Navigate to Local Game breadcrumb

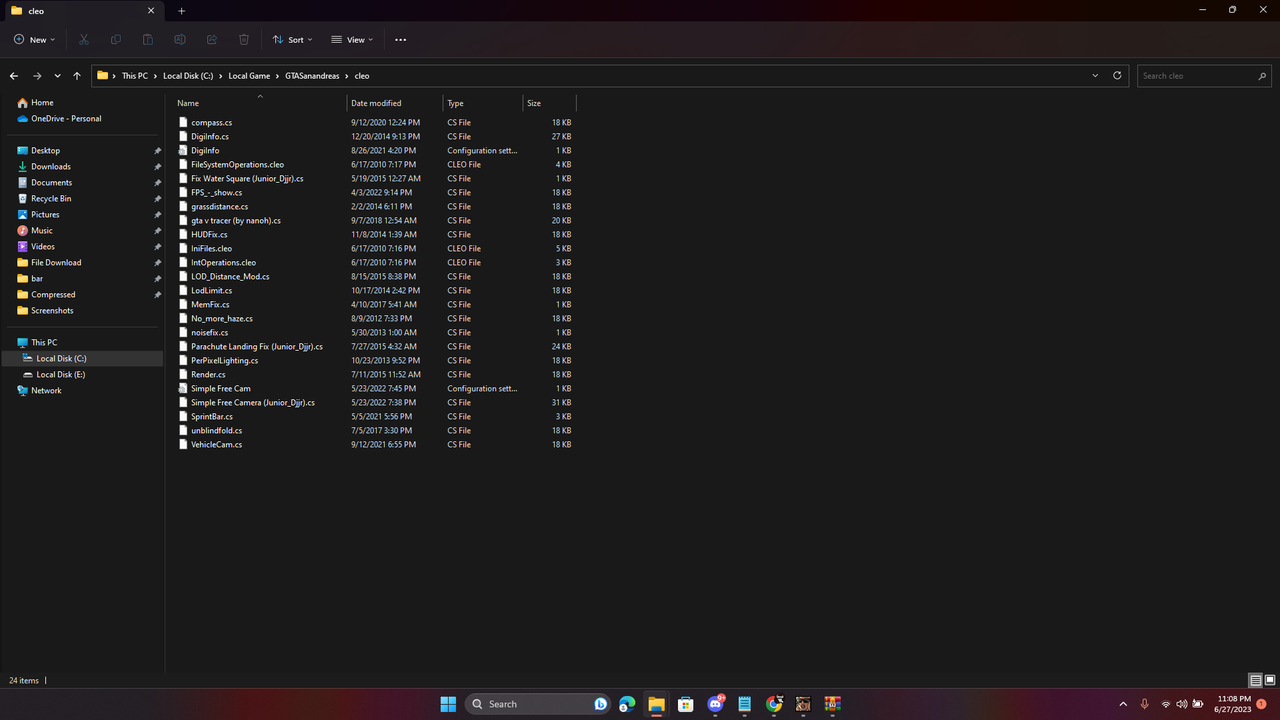(x=249, y=76)
